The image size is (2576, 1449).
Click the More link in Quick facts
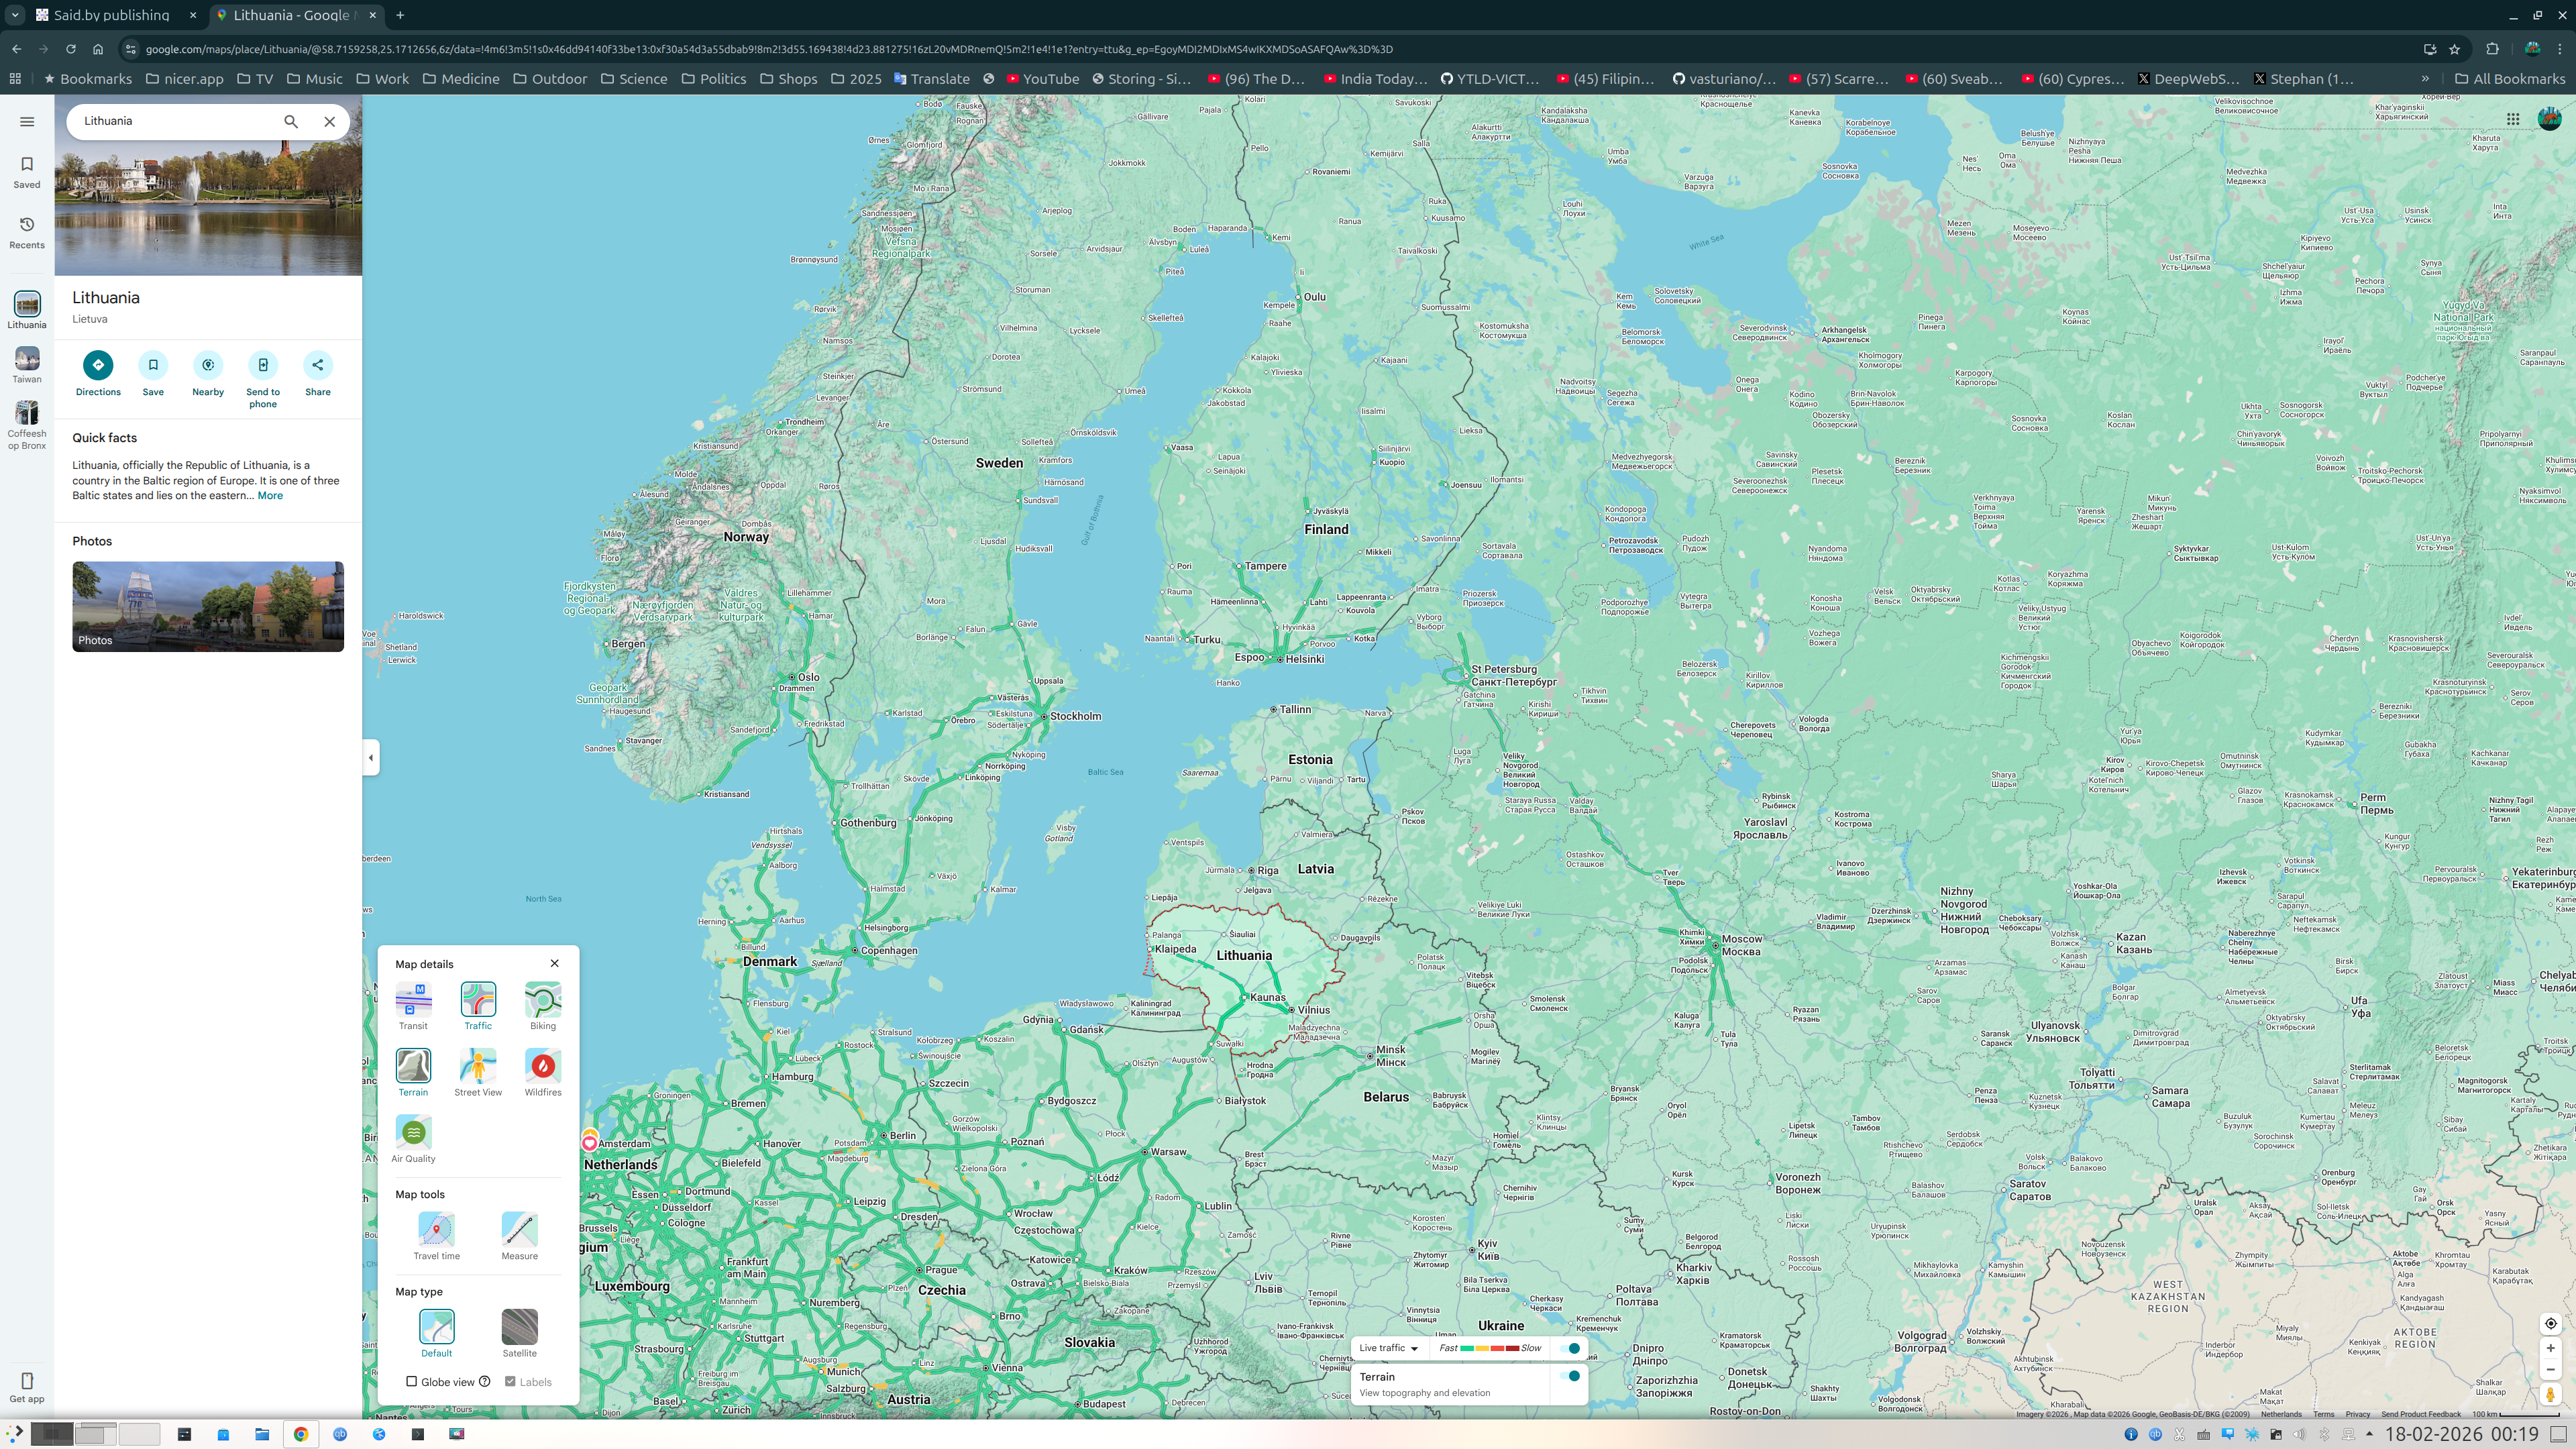click(x=270, y=496)
